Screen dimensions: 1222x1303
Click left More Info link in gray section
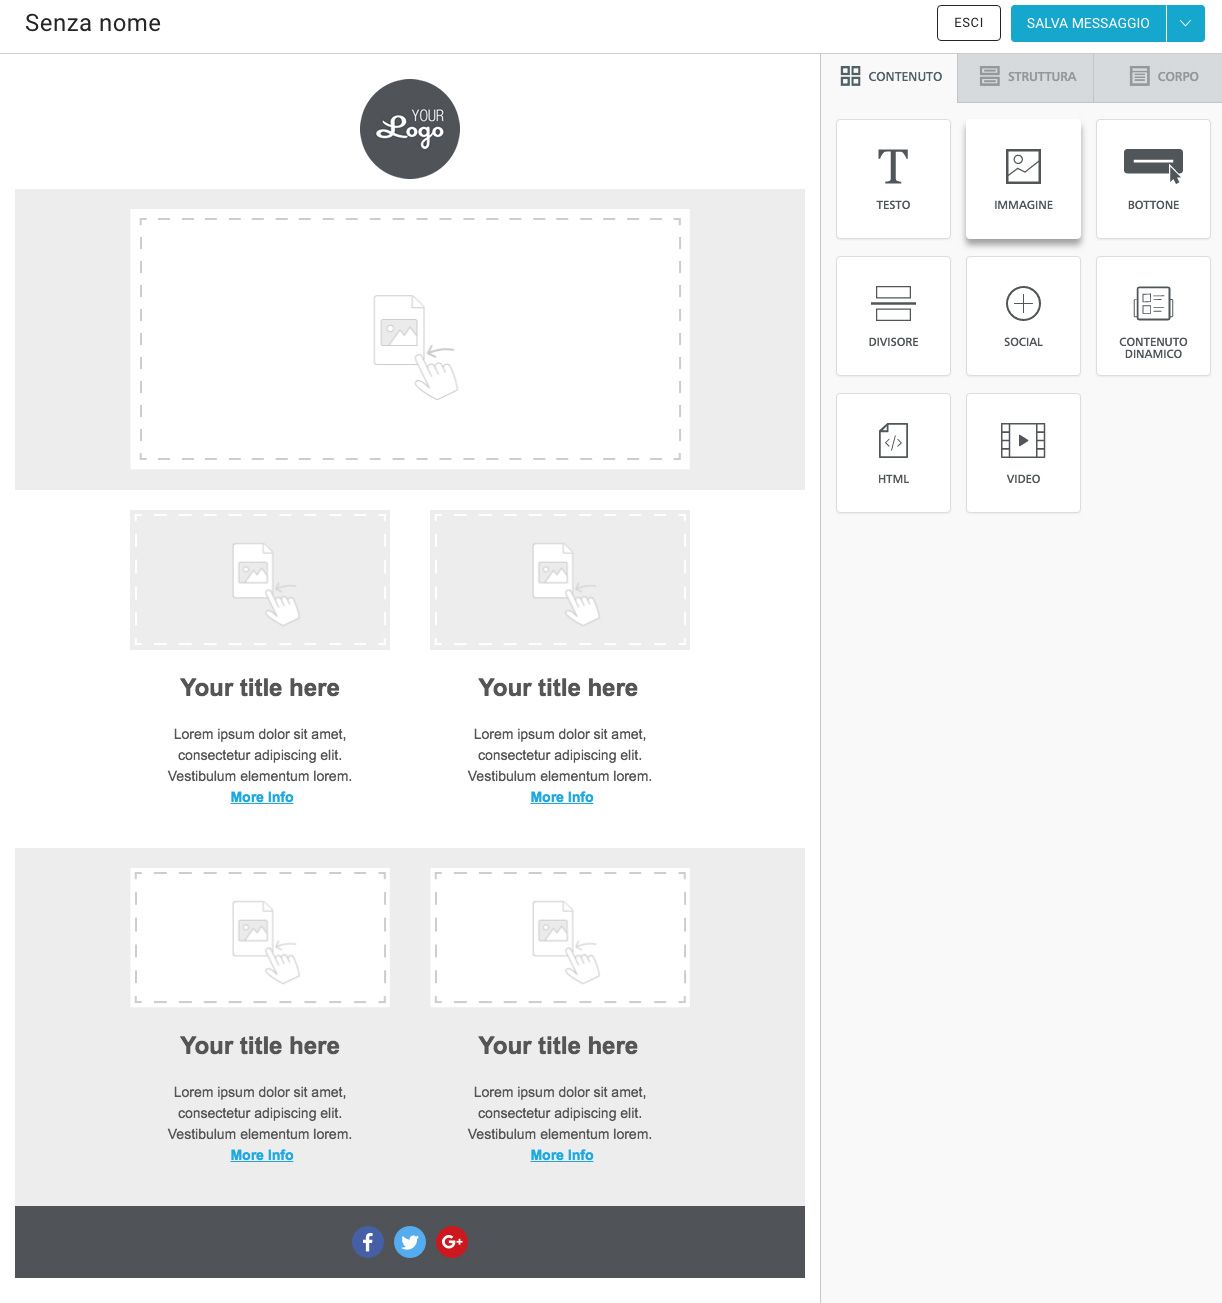point(262,1155)
